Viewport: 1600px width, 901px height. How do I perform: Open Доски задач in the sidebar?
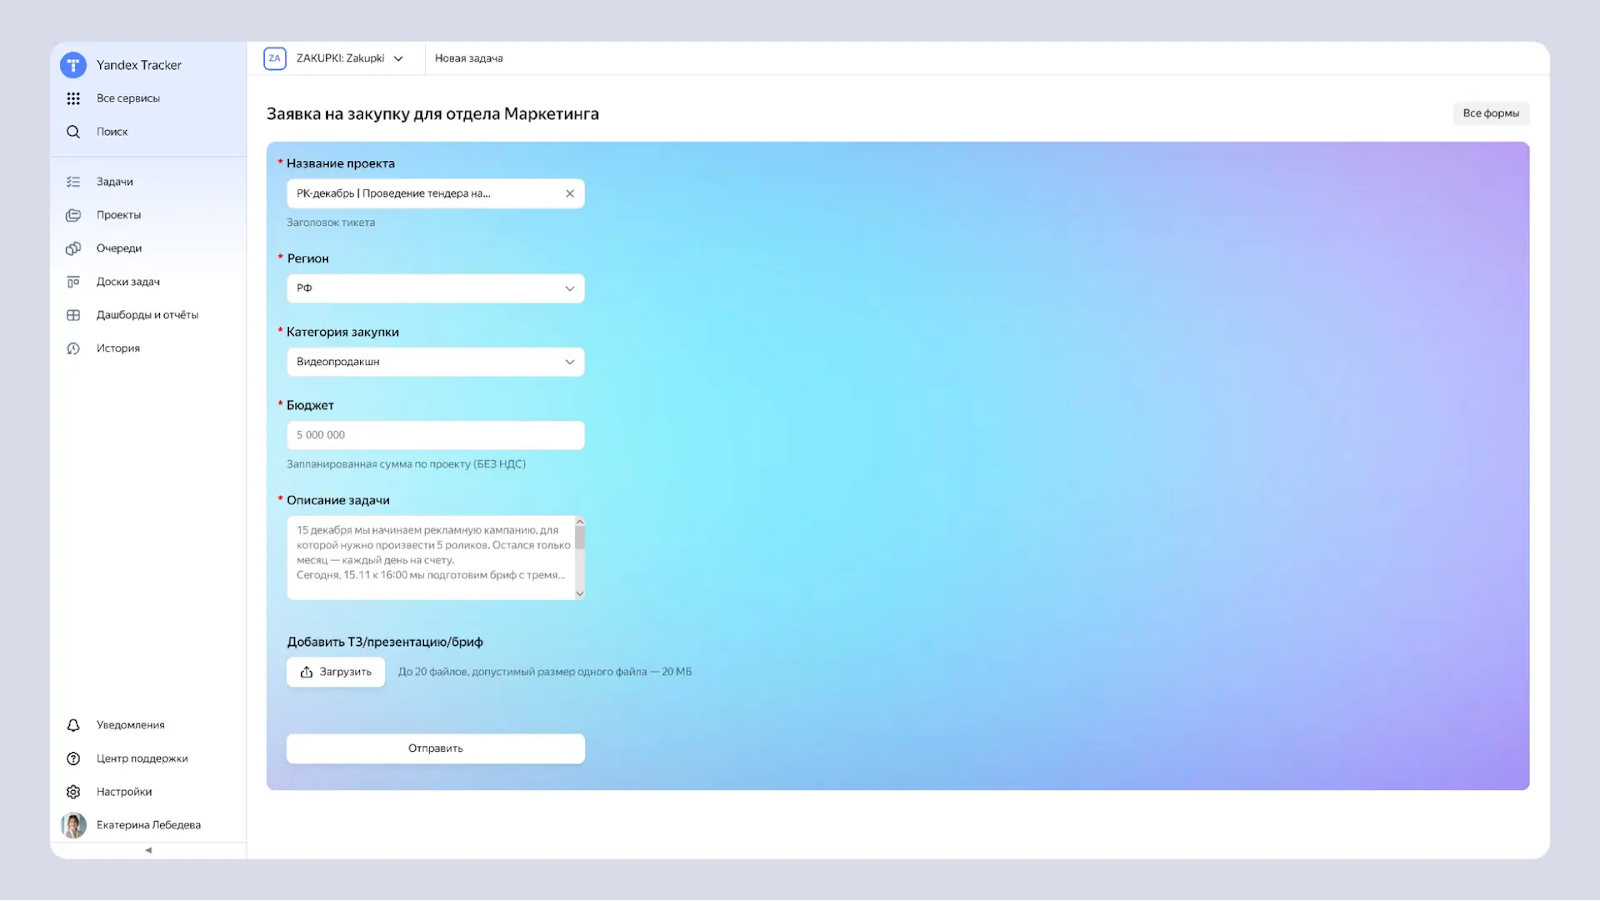coord(128,282)
